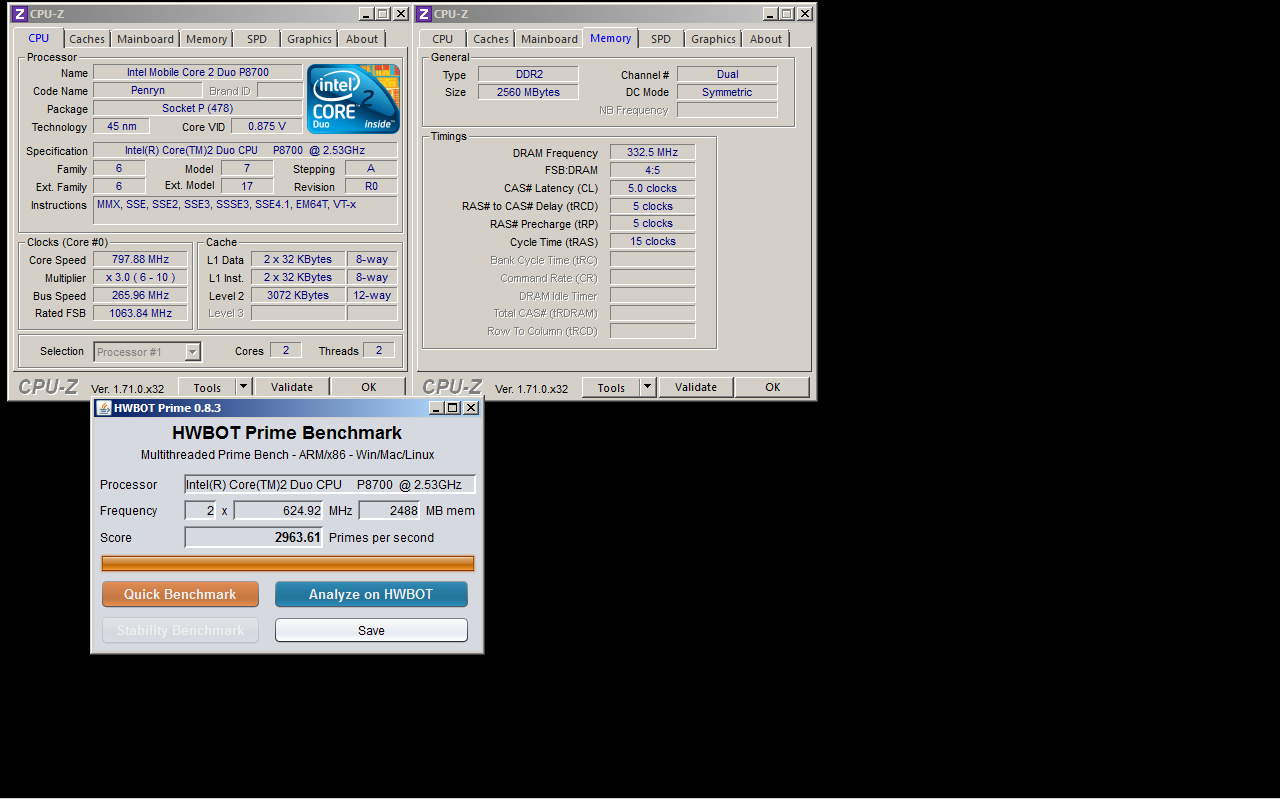Minimize the HWBOT Prime window
This screenshot has width=1280, height=800.
pyautogui.click(x=436, y=408)
